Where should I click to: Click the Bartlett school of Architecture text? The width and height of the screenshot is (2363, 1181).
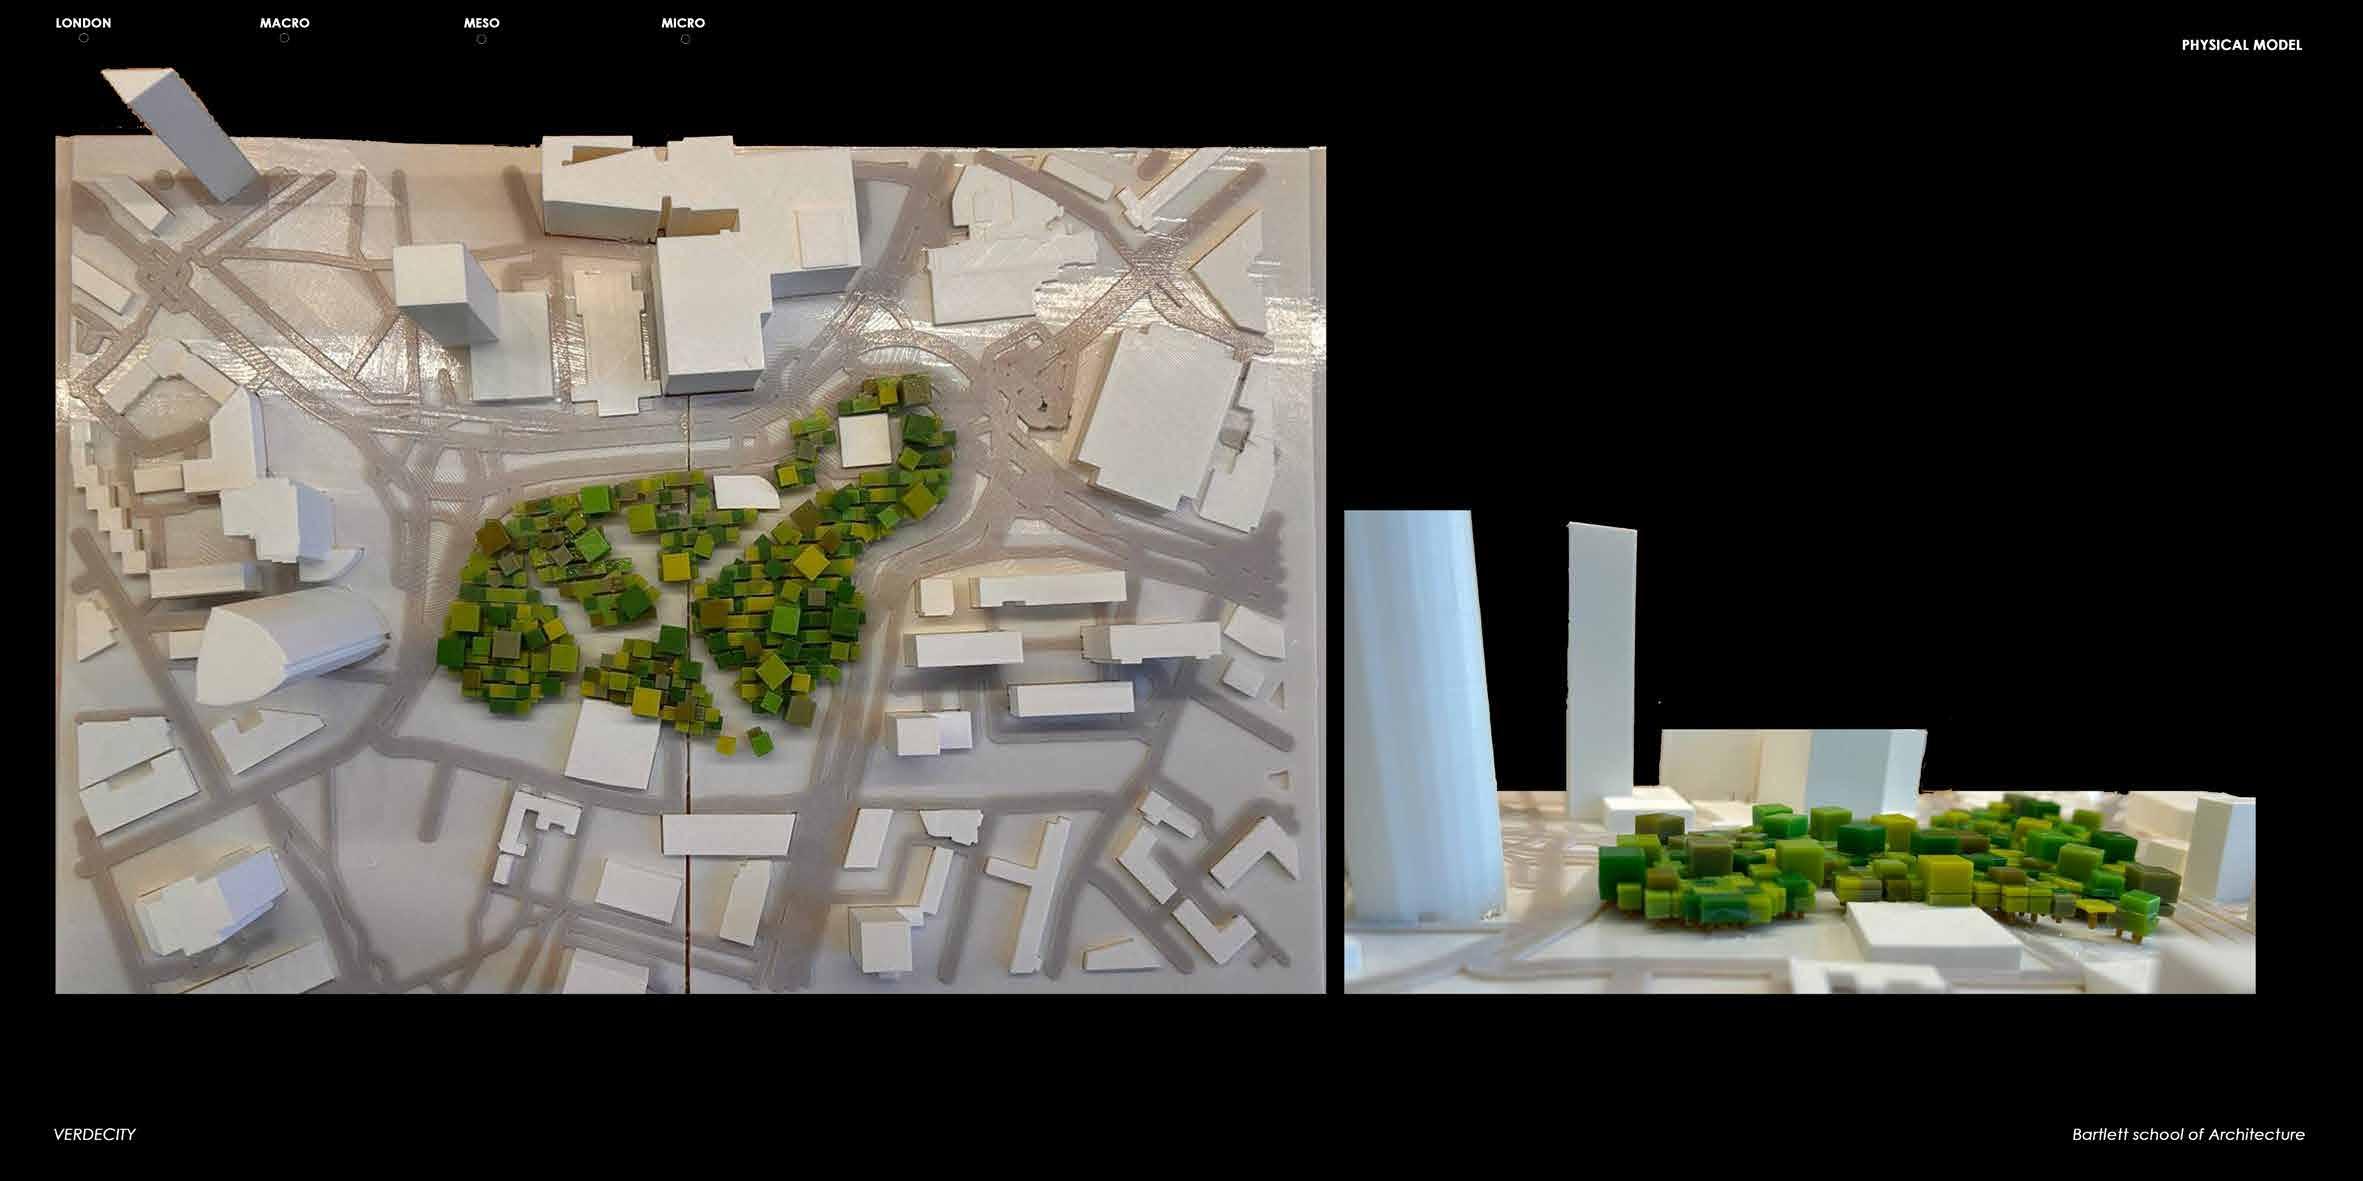tap(2188, 1134)
